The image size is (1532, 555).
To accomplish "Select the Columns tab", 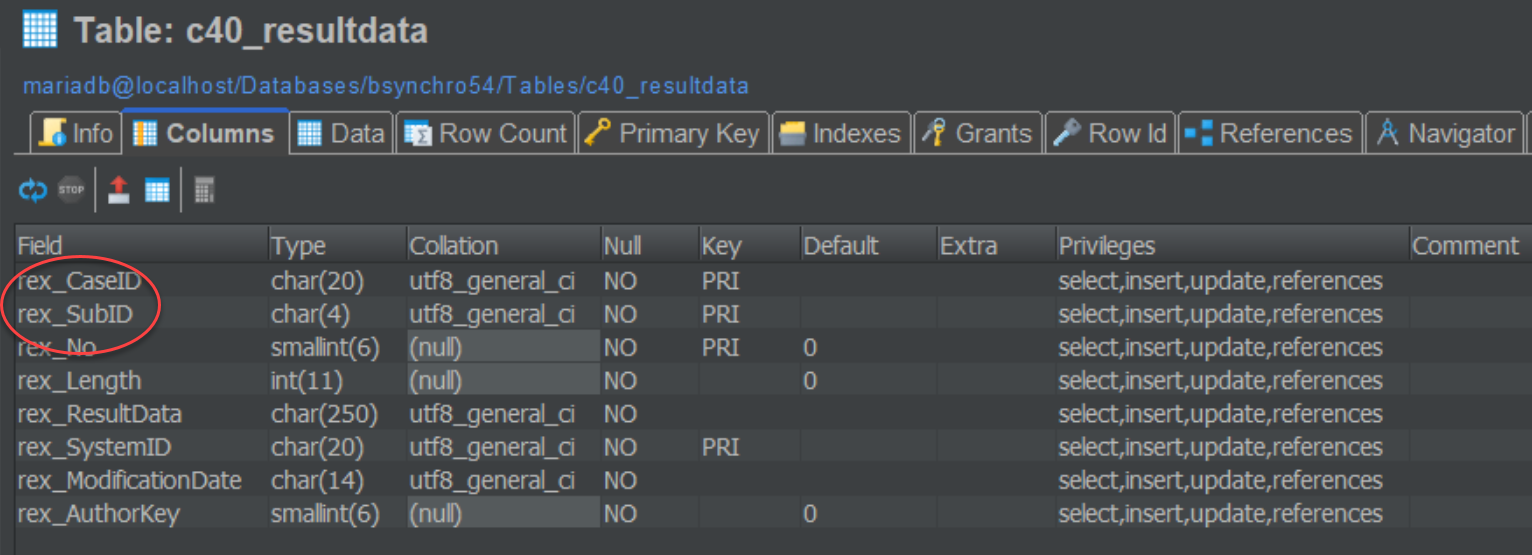I will (204, 133).
